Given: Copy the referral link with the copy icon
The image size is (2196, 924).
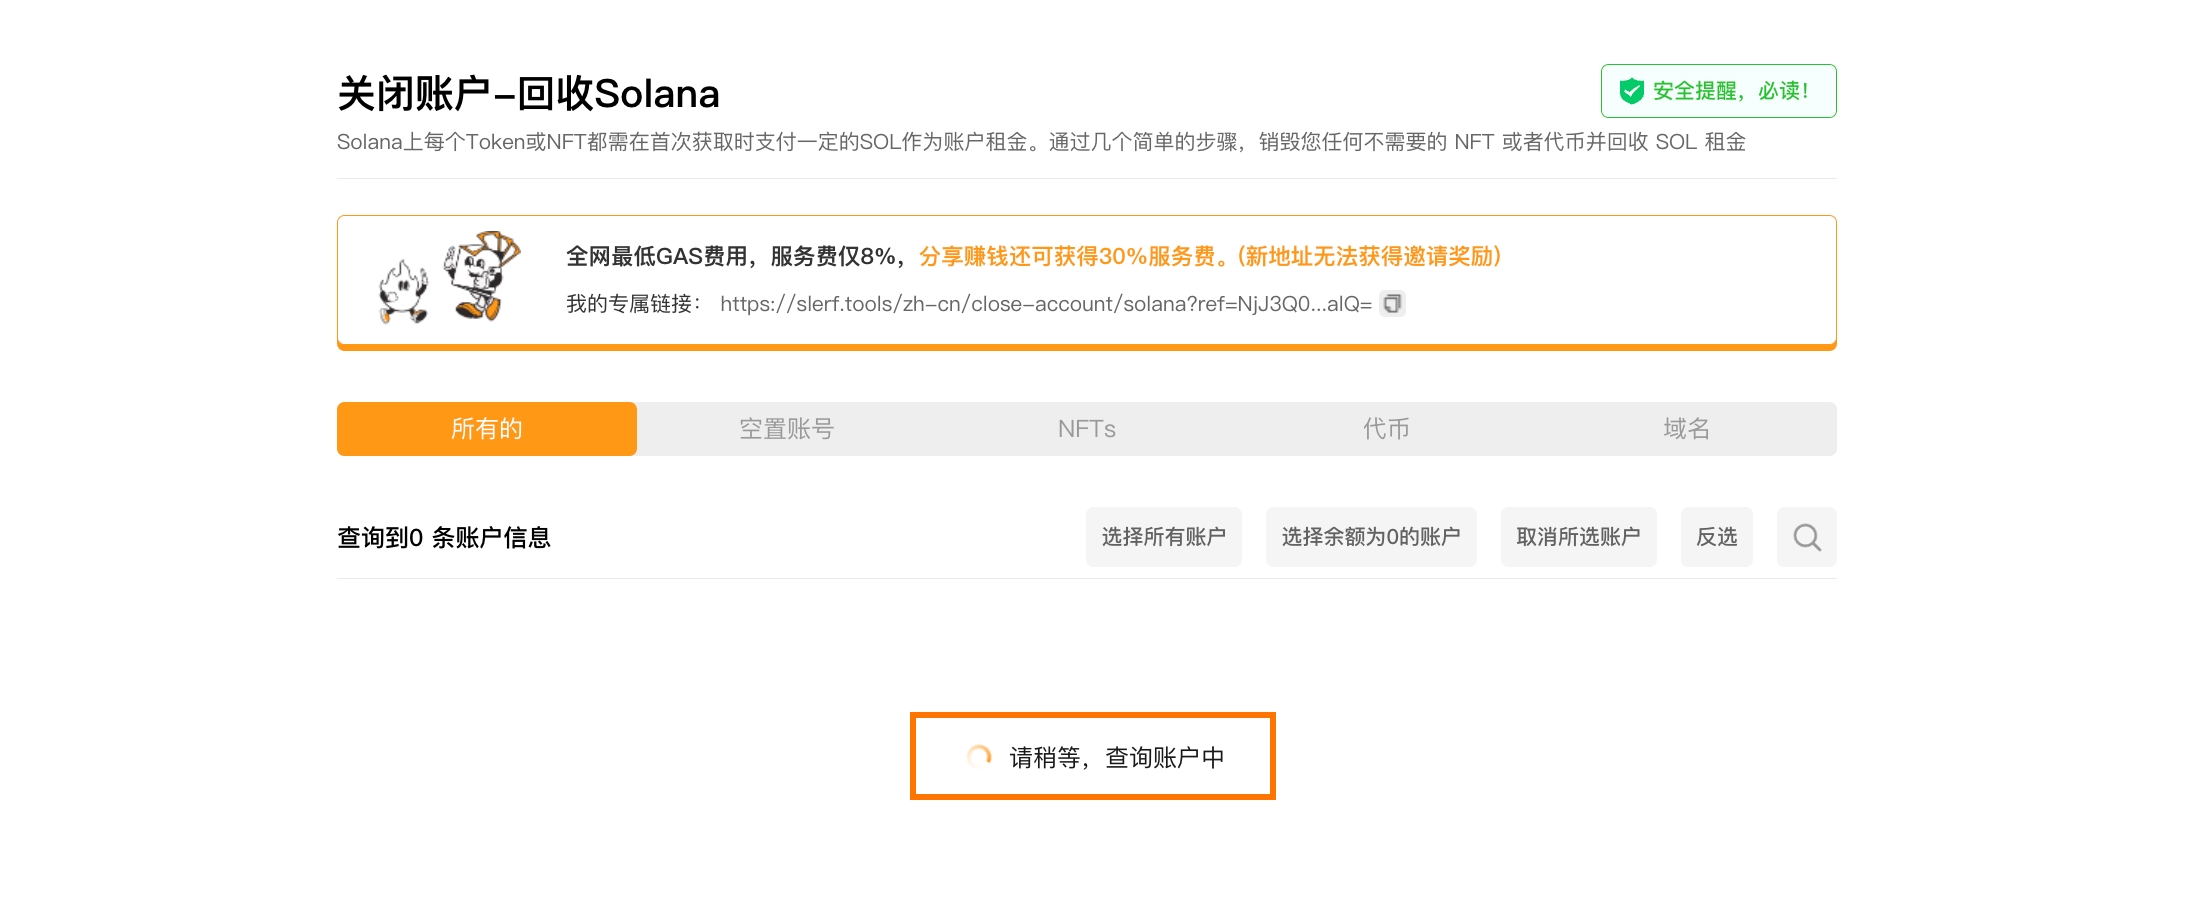Looking at the screenshot, I should click(x=1392, y=303).
